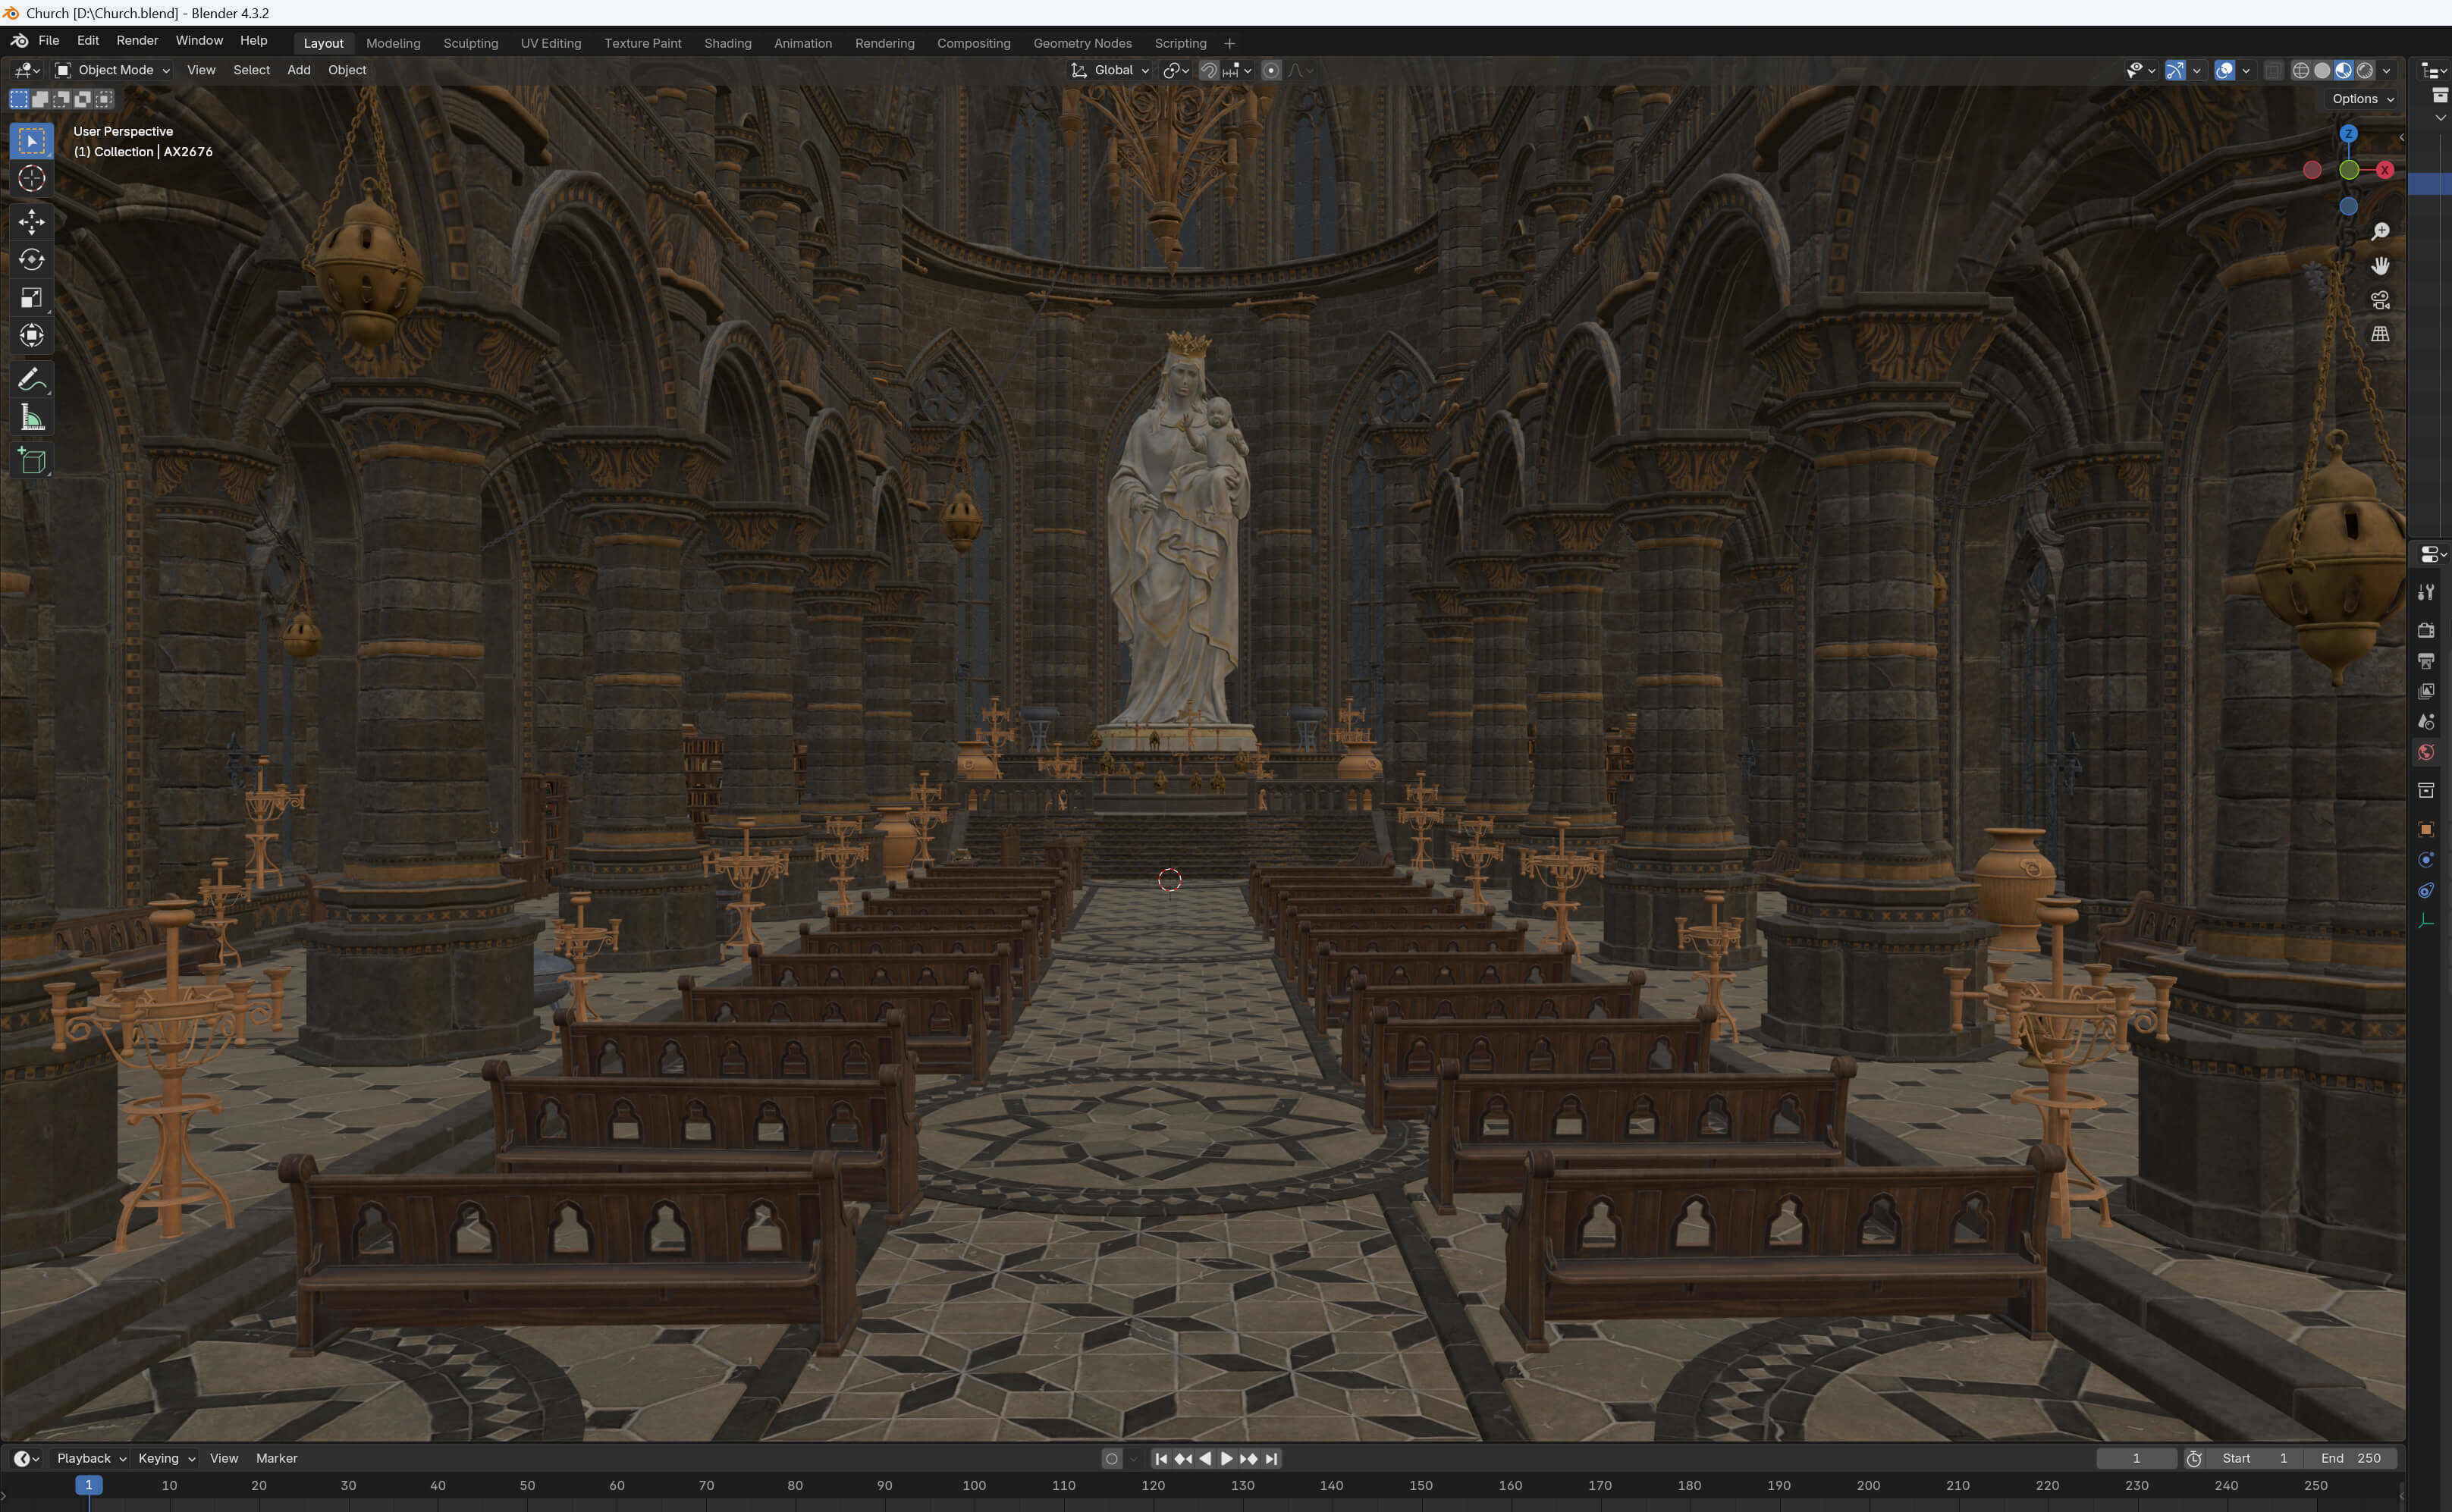Open the Physics properties tab
Screen dimensions: 2452x1512
(x=2426, y=860)
